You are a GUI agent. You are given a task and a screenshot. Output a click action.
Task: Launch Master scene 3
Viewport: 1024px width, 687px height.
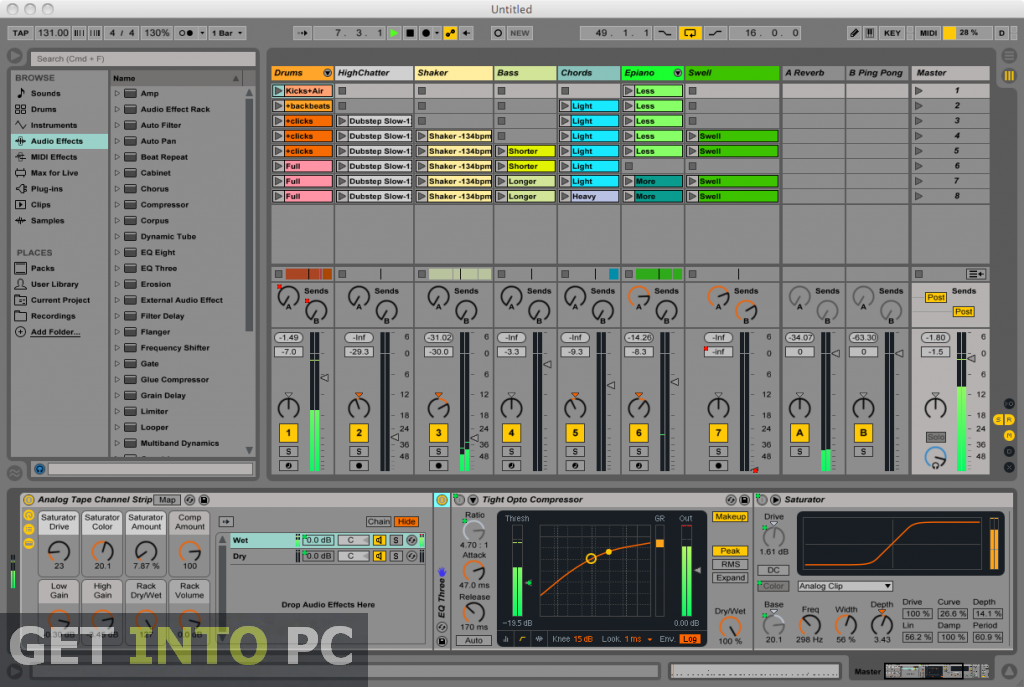pyautogui.click(x=920, y=121)
